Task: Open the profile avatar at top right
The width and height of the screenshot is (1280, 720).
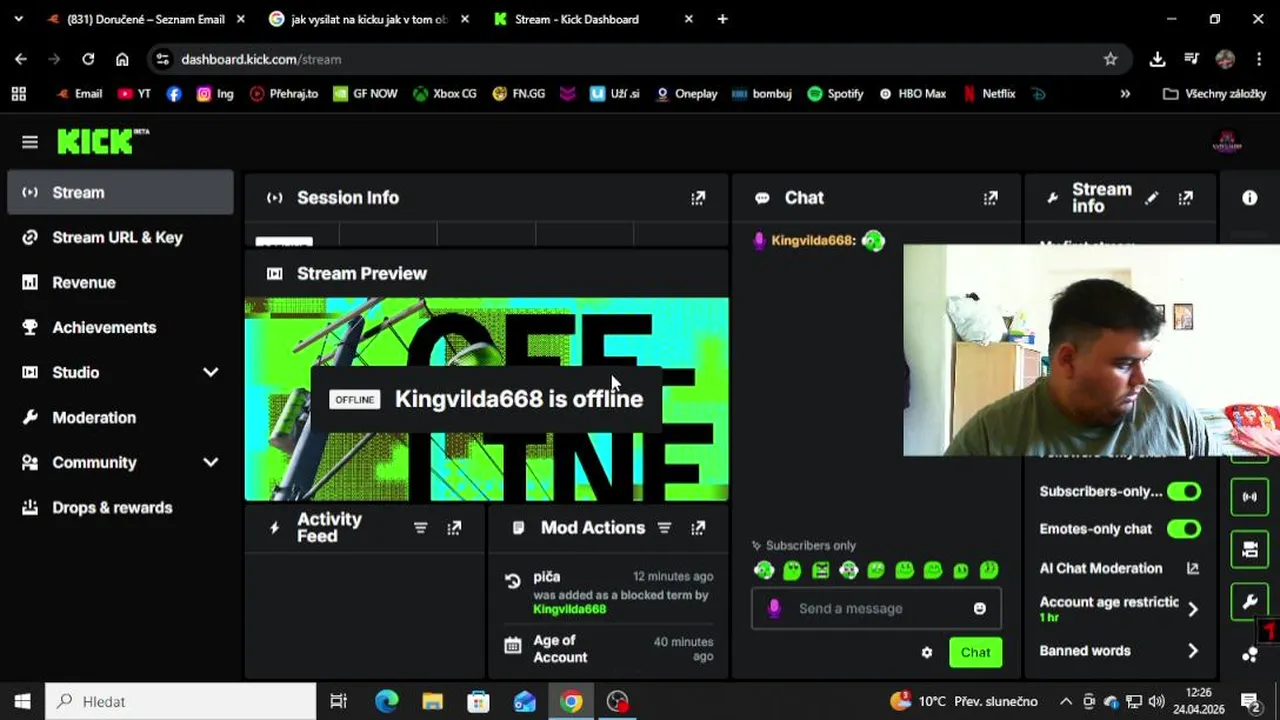Action: pos(1227,142)
